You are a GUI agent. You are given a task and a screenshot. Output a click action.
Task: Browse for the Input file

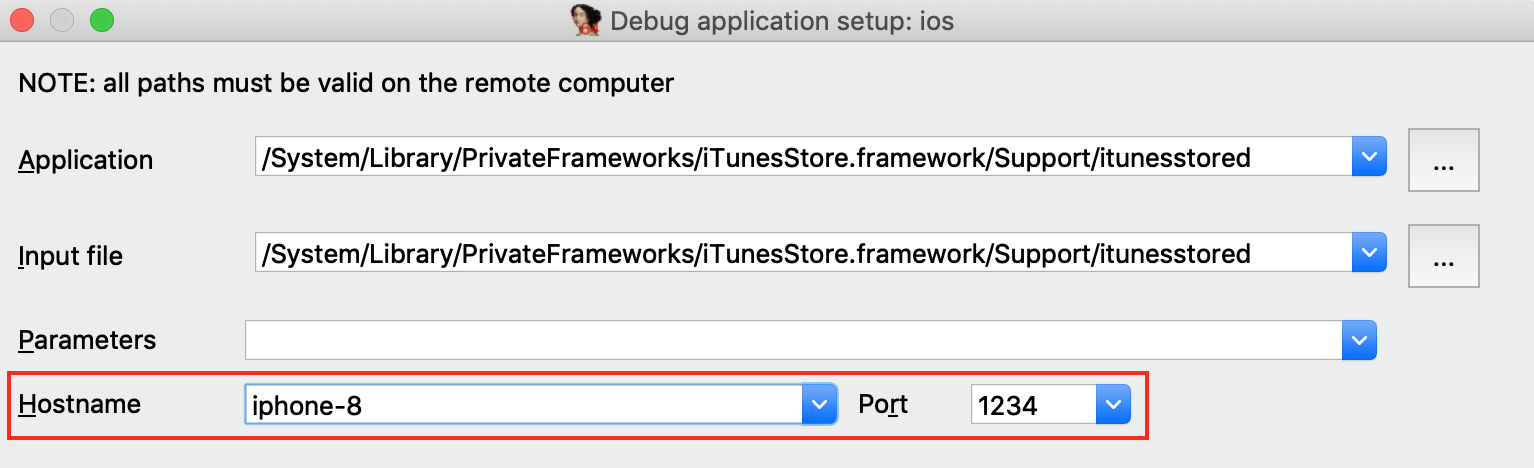pos(1443,256)
